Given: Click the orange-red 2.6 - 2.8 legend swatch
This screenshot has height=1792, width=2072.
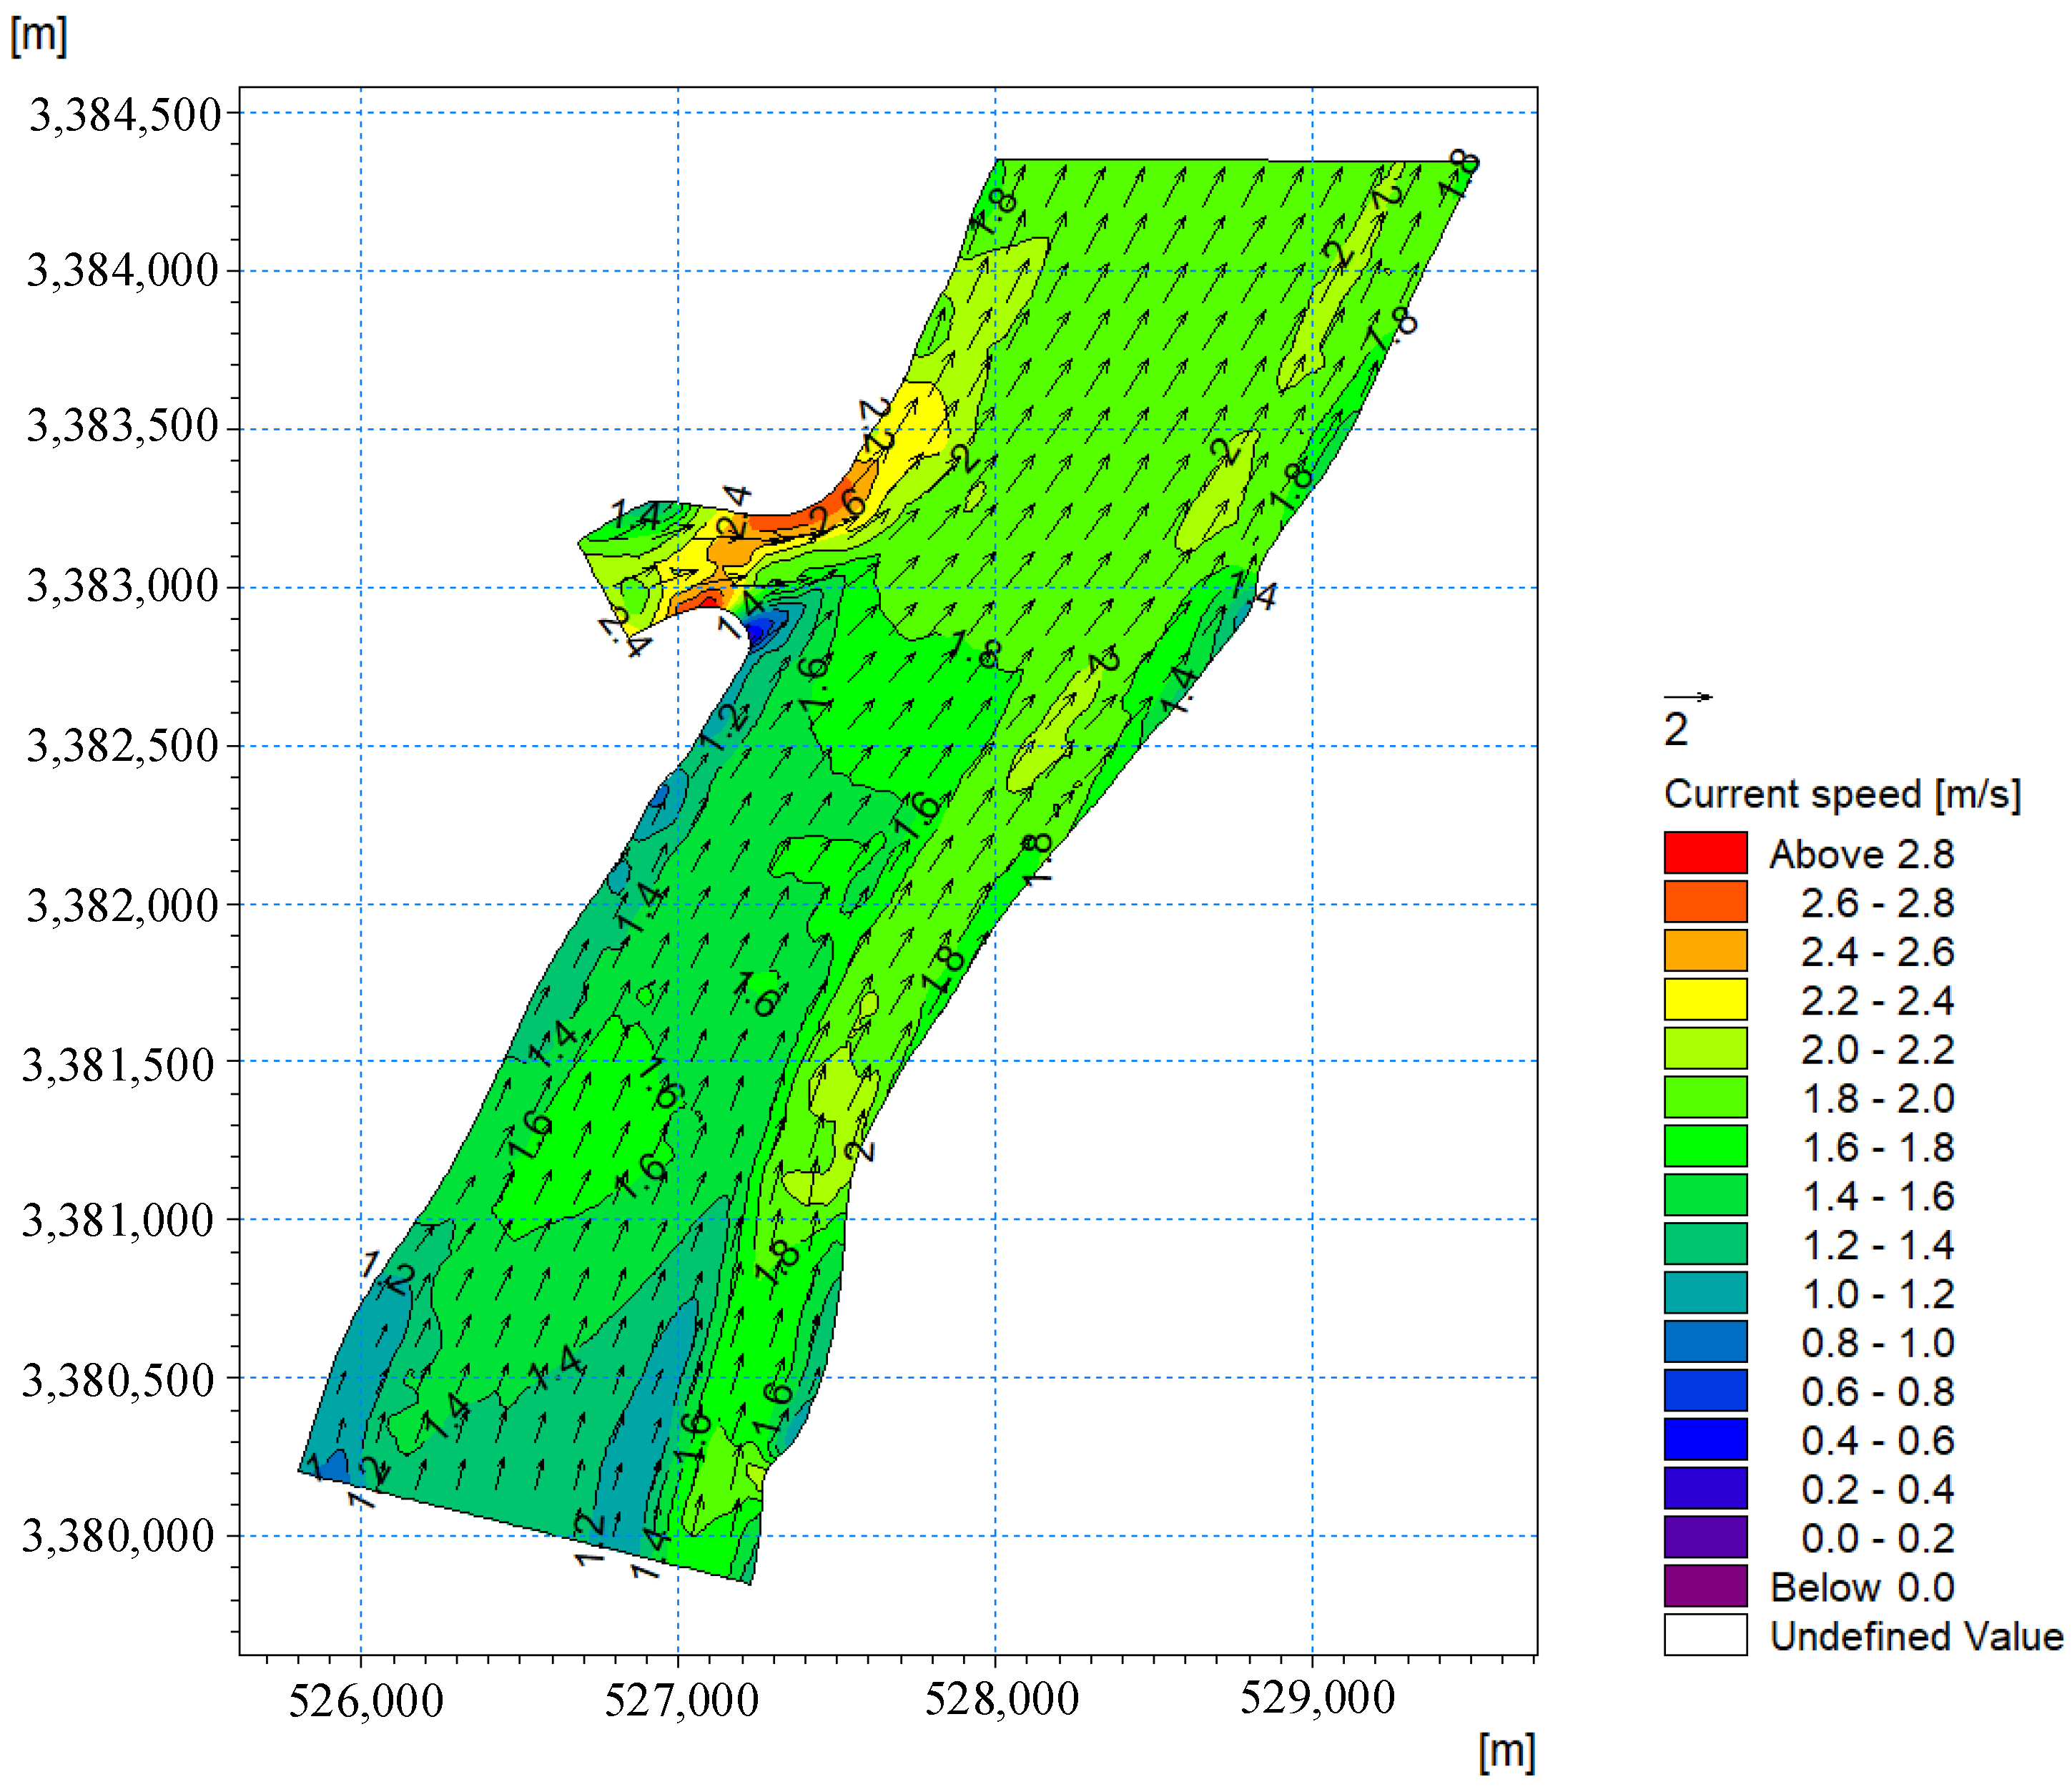Looking at the screenshot, I should click(x=1705, y=902).
